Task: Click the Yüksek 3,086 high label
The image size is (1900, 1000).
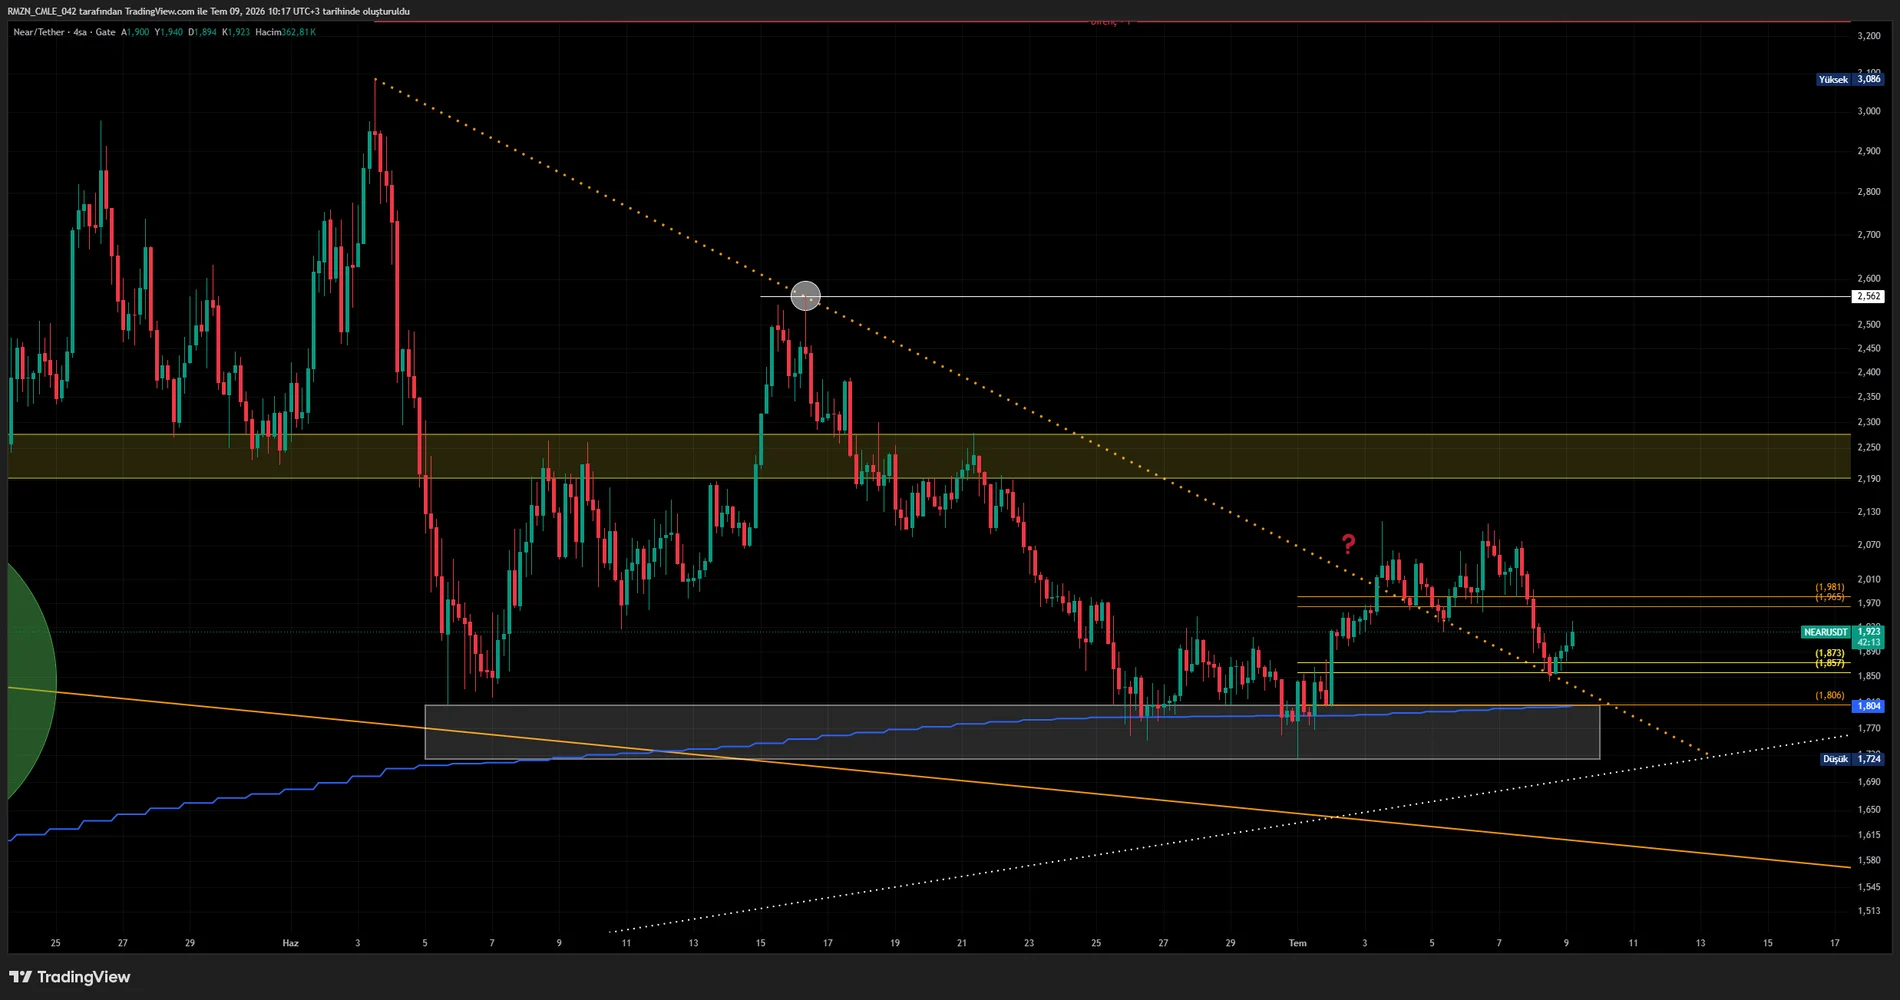Action: click(x=1850, y=79)
